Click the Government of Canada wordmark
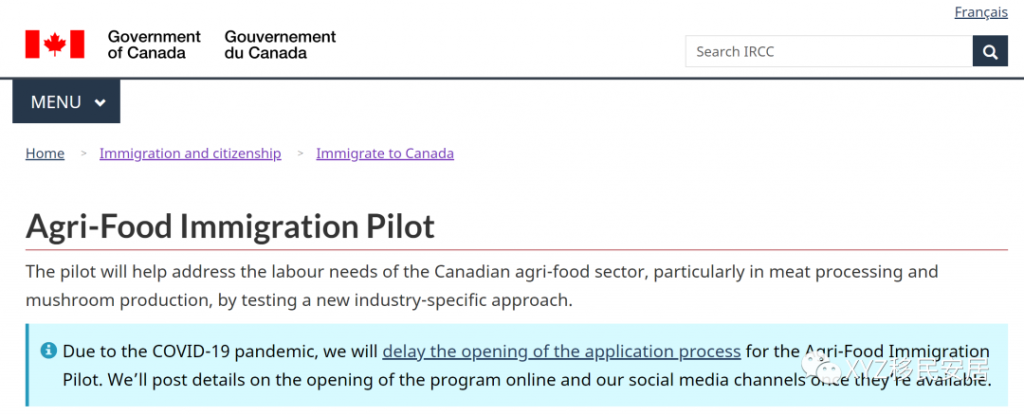 [x=154, y=44]
